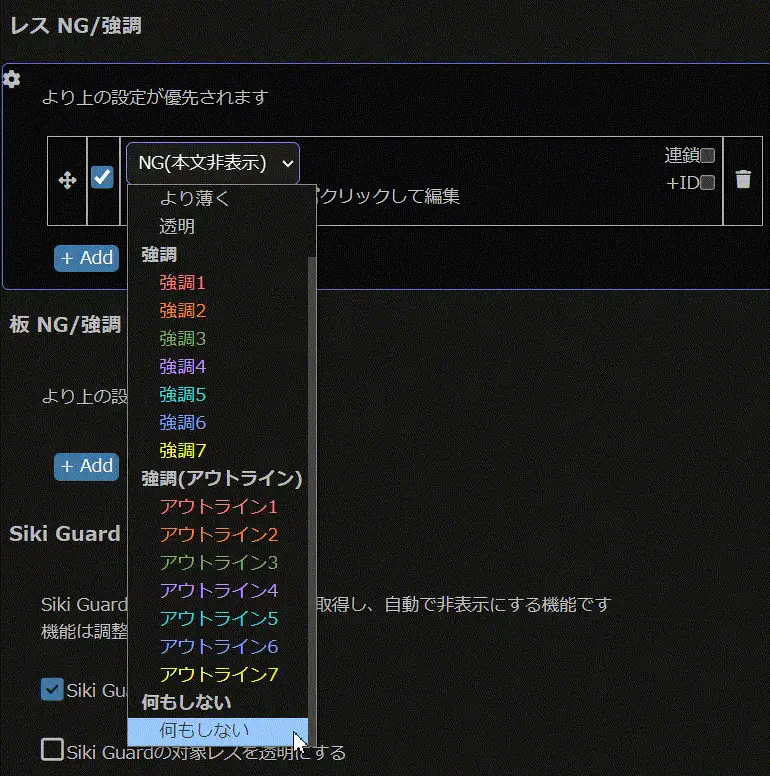This screenshot has height=776, width=770.
Task: Pick アウトライン2 option
Action: [218, 534]
